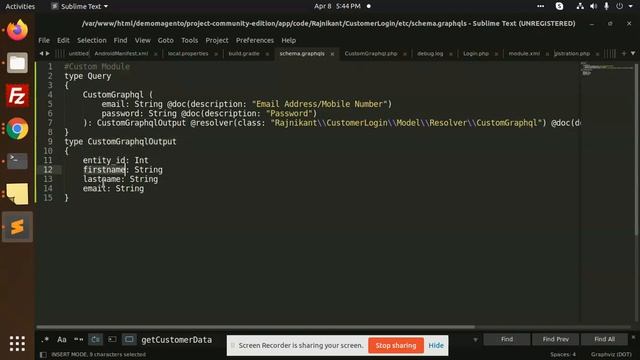Go to previous tab with left arrow
This screenshot has height=360, width=640.
(x=41, y=53)
